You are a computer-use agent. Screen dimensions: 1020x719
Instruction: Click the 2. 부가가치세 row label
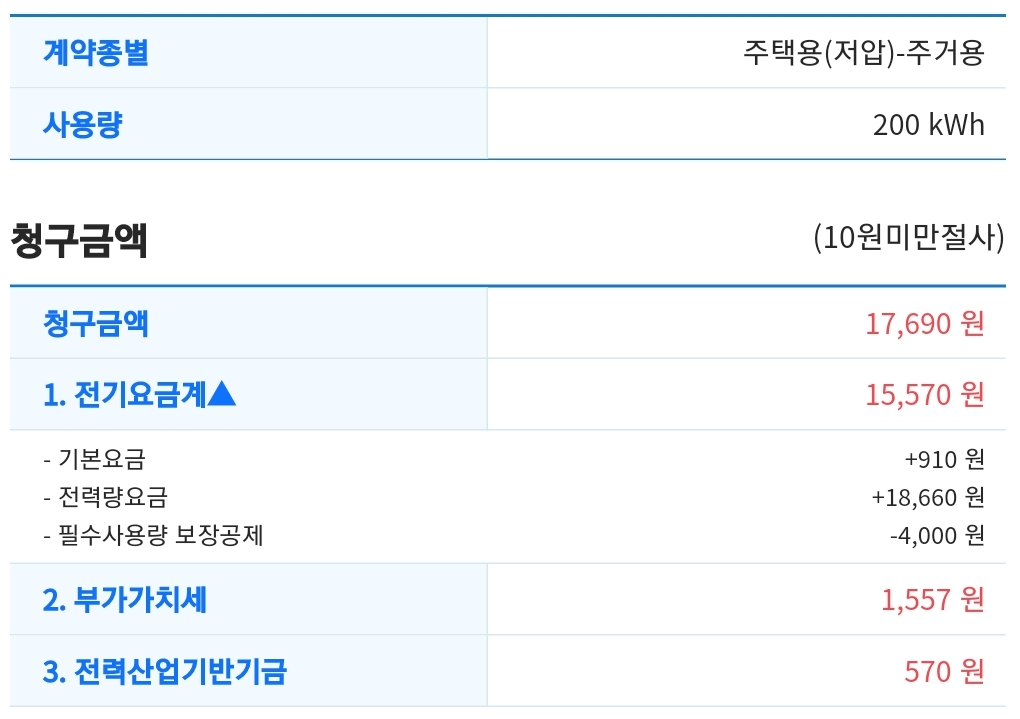[x=125, y=600]
